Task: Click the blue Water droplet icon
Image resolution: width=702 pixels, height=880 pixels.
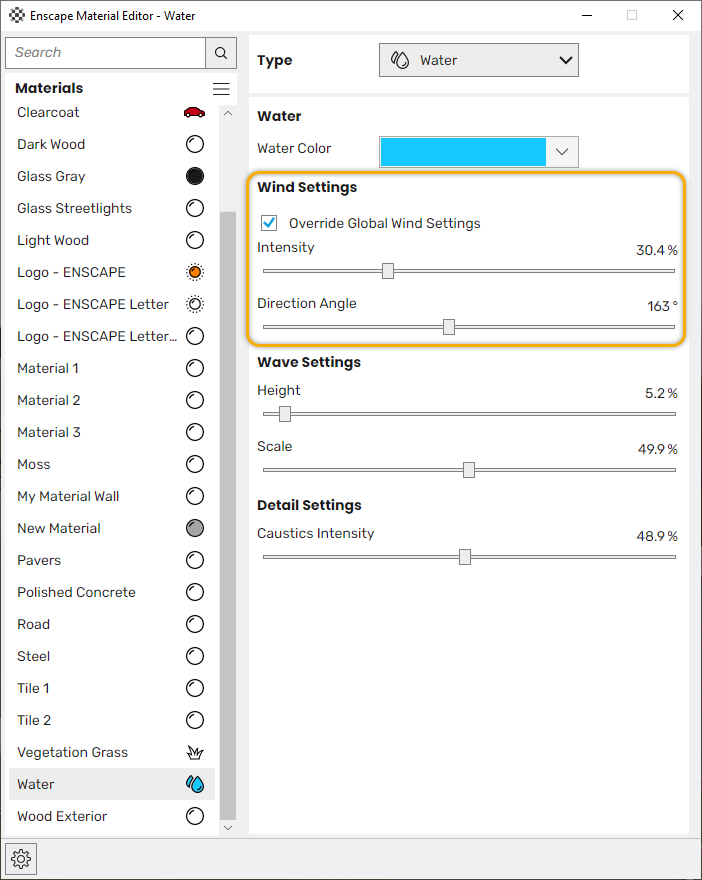Action: point(195,784)
